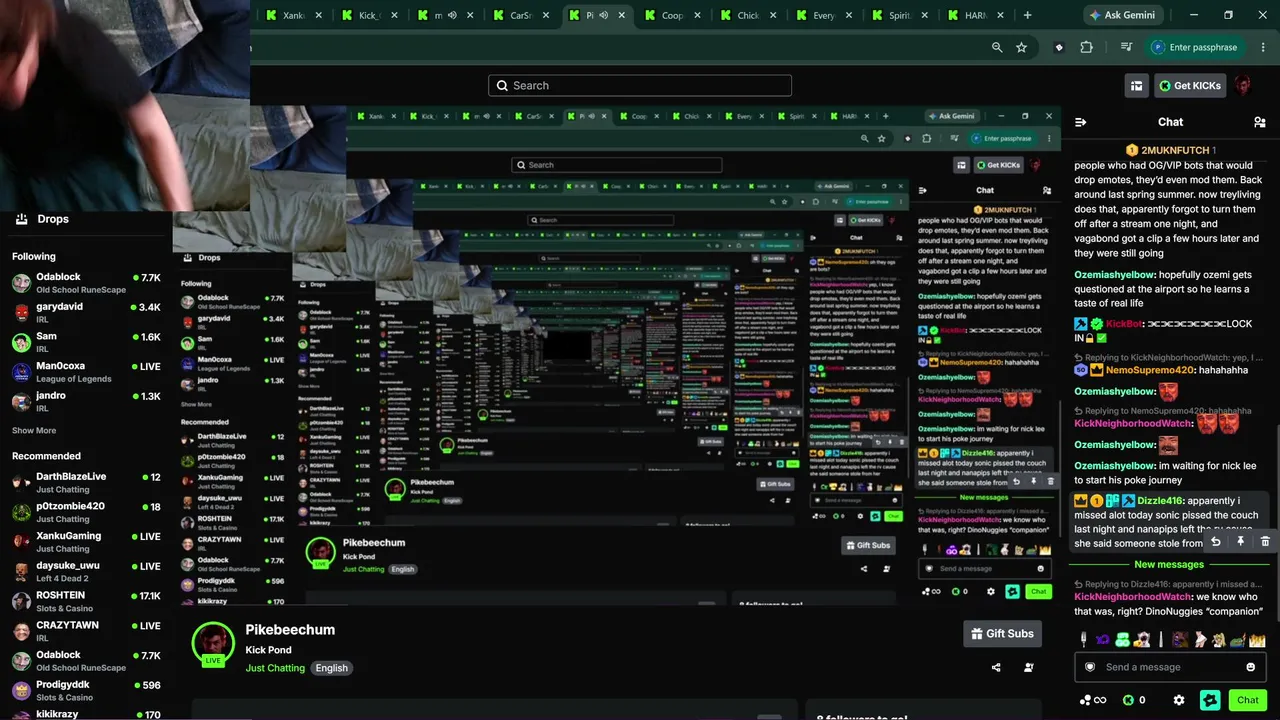This screenshot has width=1280, height=720.
Task: Bookmark this page with the star icon
Action: pos(1021,47)
